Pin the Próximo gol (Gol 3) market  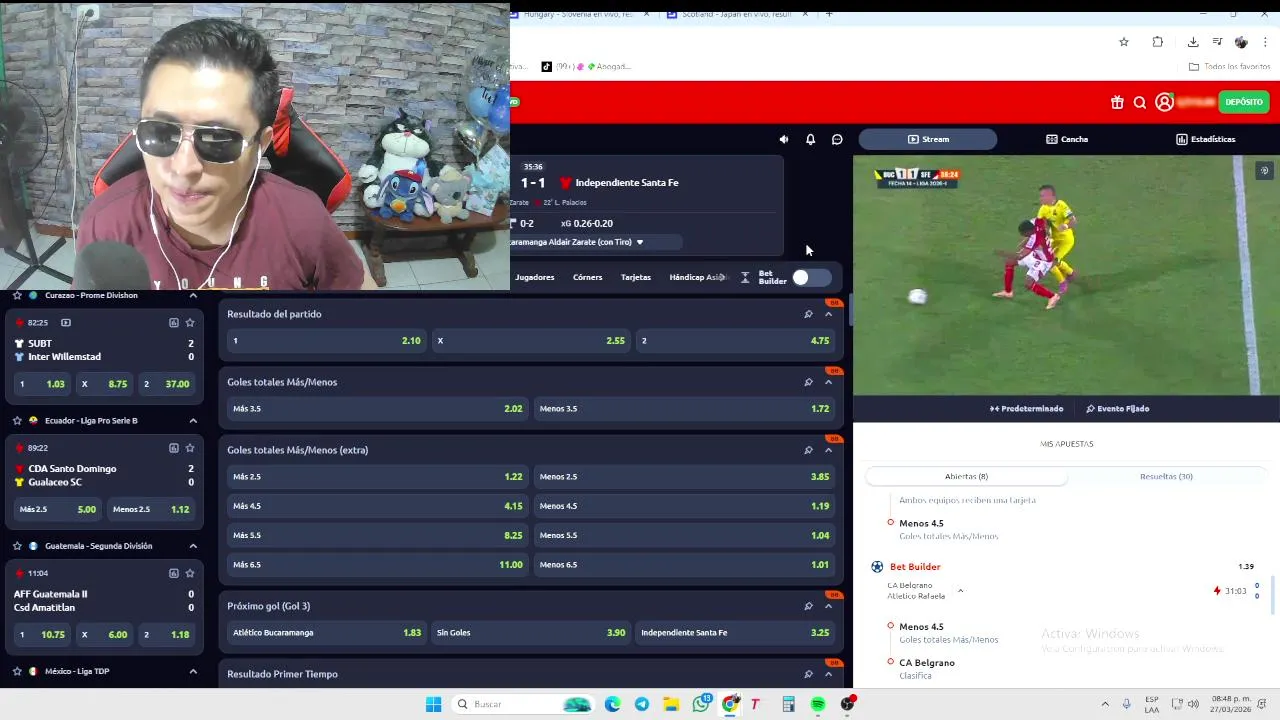(808, 606)
